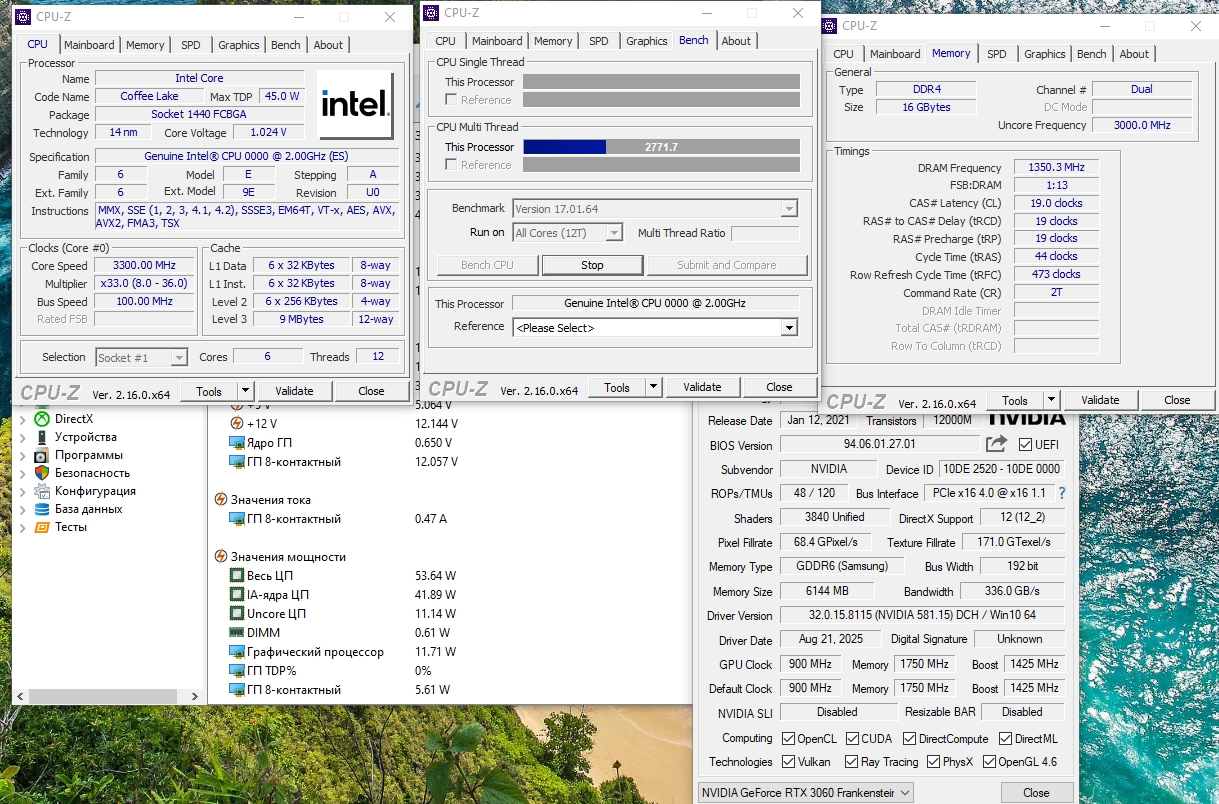Expand the Безопасность tree node
Screen dimensions: 1219x804
pos(23,473)
